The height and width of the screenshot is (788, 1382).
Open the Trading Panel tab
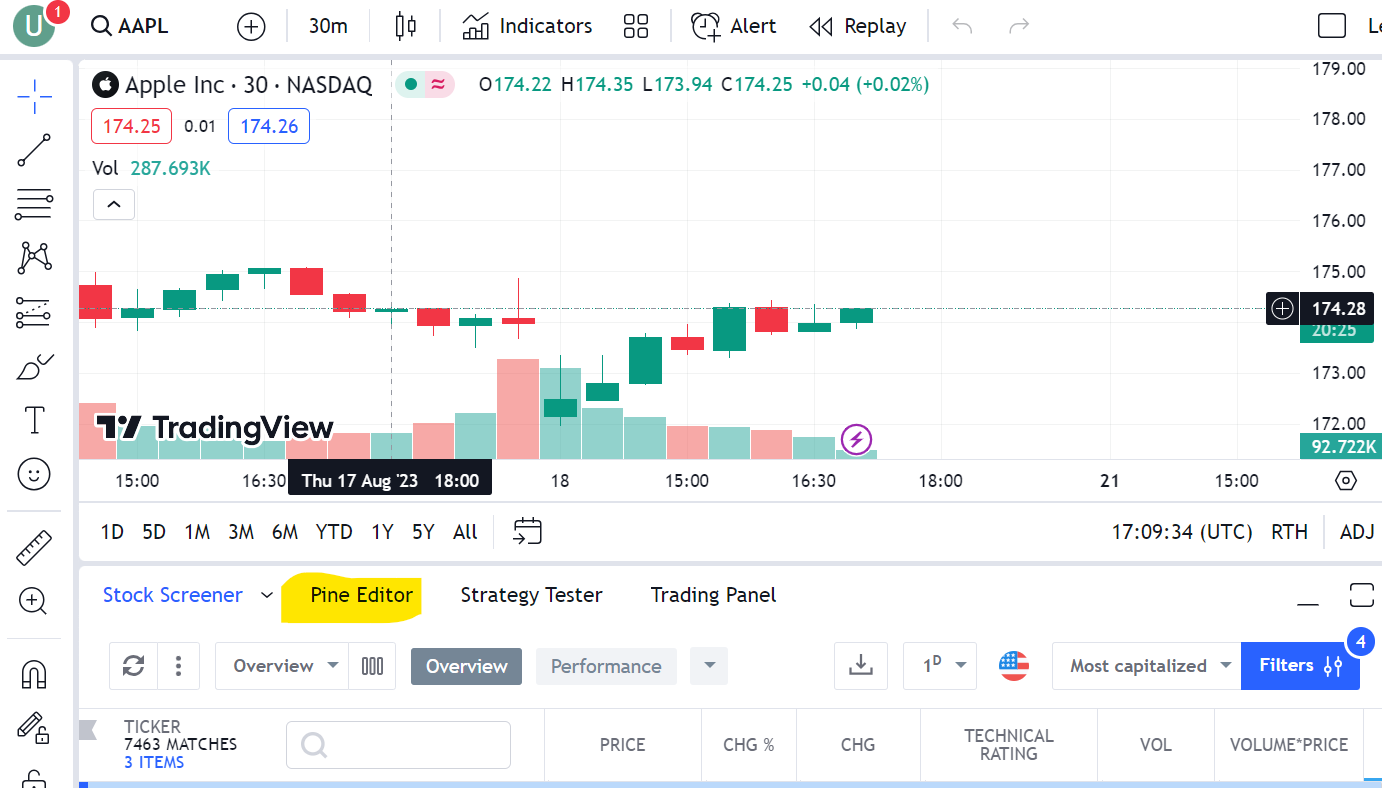(x=713, y=595)
